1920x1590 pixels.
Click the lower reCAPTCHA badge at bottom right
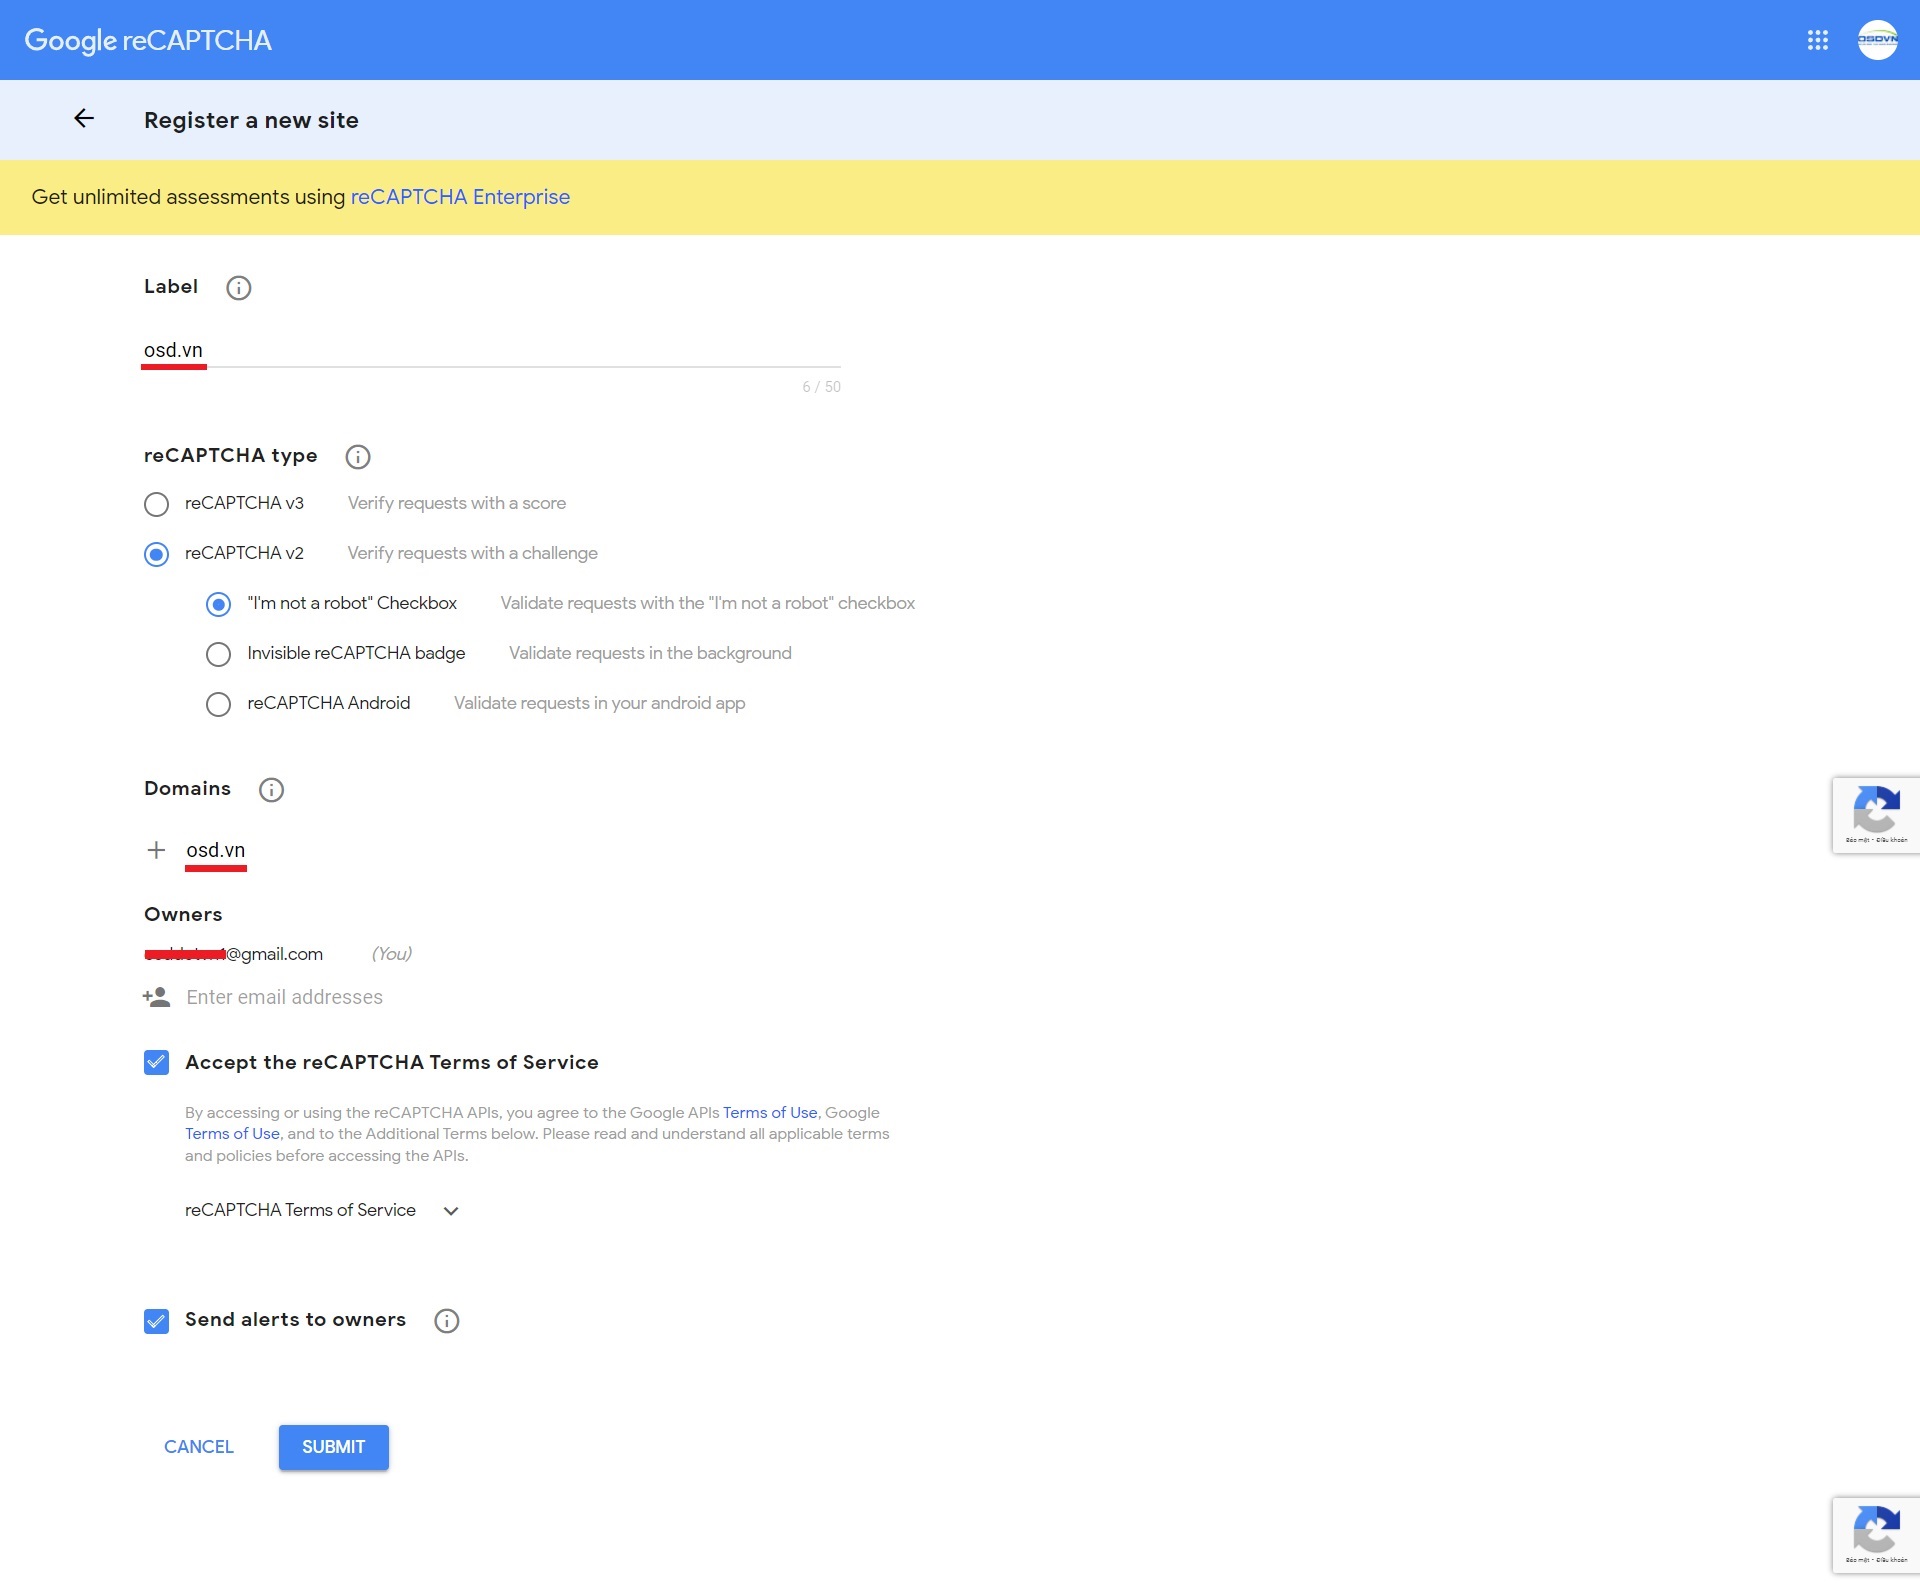pos(1876,1535)
